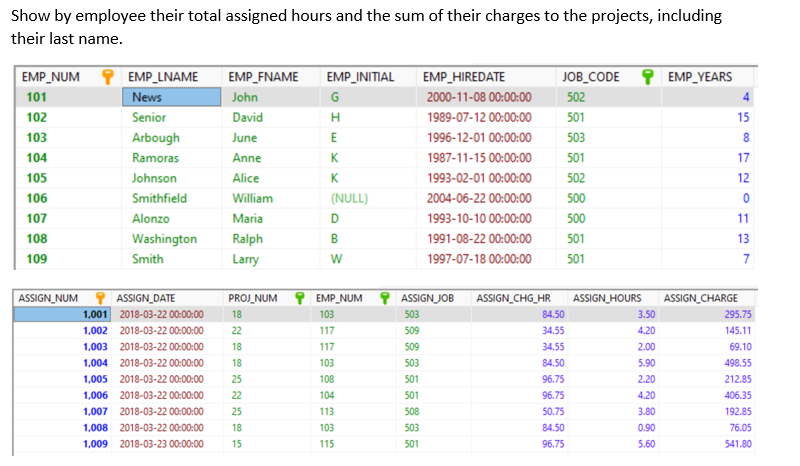The image size is (800, 466).
Task: Click assignment charge 145.11 cell
Action: click(x=707, y=331)
